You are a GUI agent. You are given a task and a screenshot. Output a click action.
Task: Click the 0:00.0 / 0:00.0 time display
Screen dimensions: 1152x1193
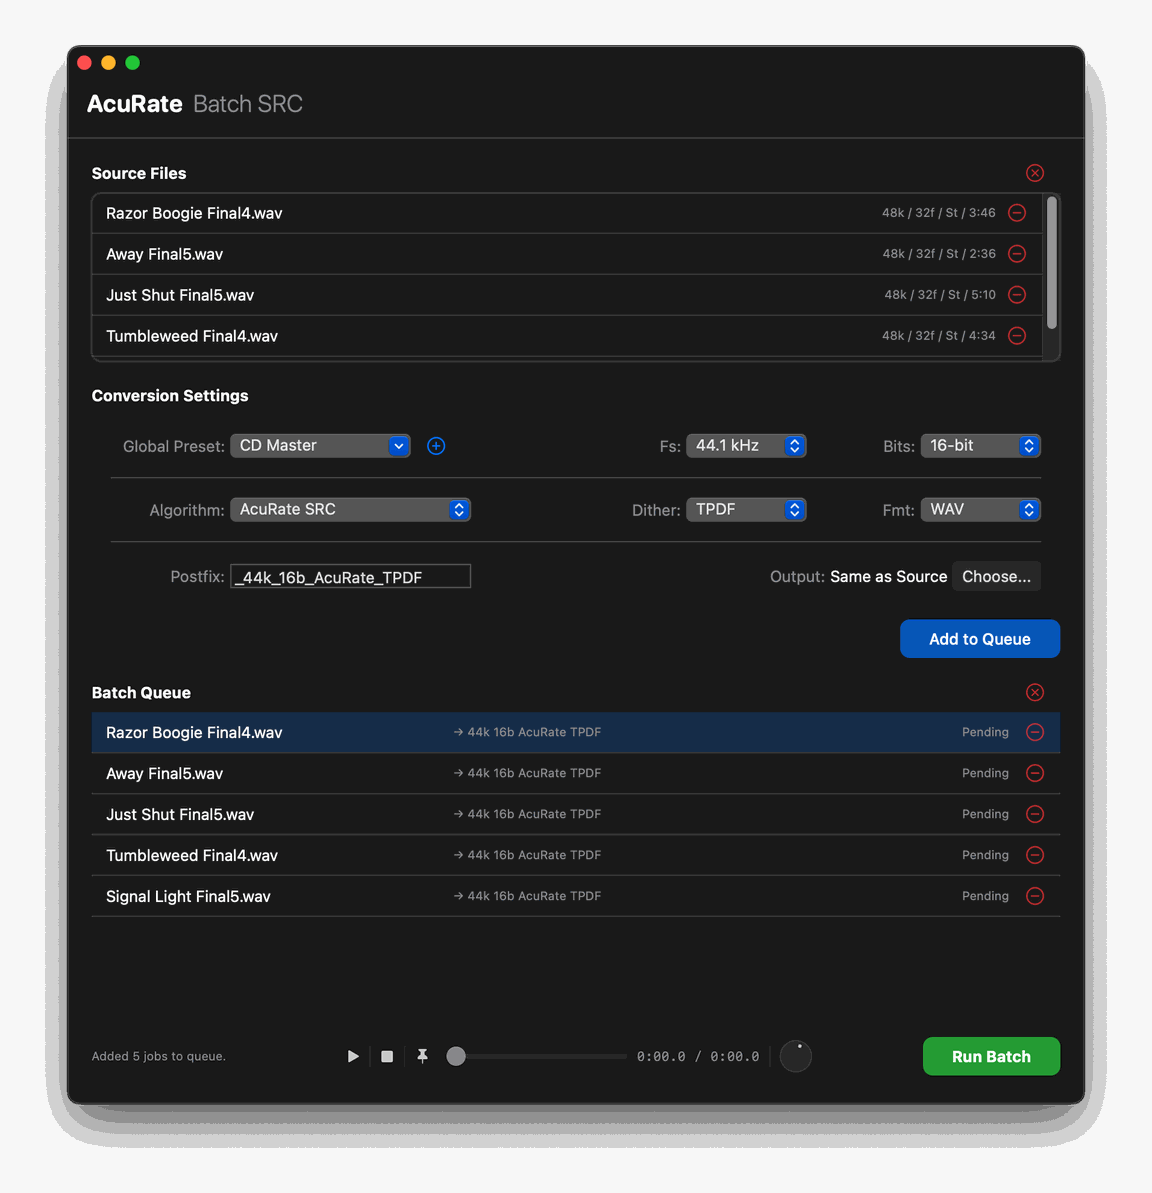coord(698,1056)
